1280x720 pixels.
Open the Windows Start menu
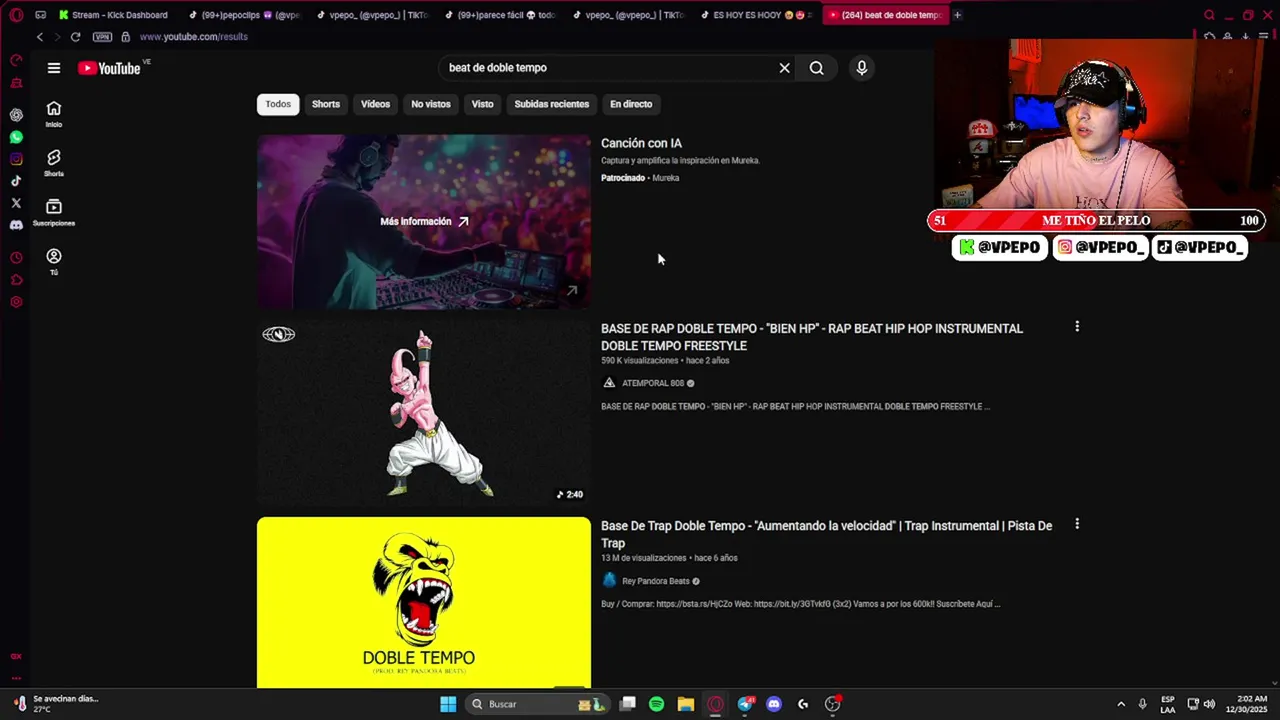448,704
